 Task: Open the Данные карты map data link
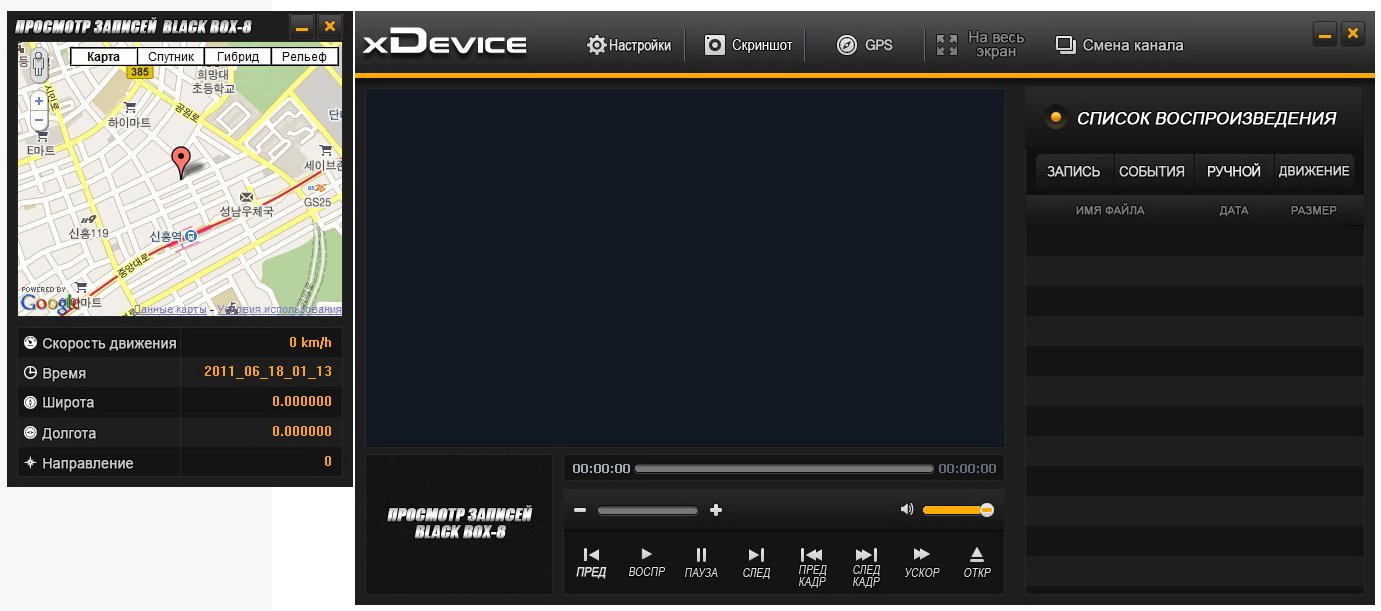(171, 310)
